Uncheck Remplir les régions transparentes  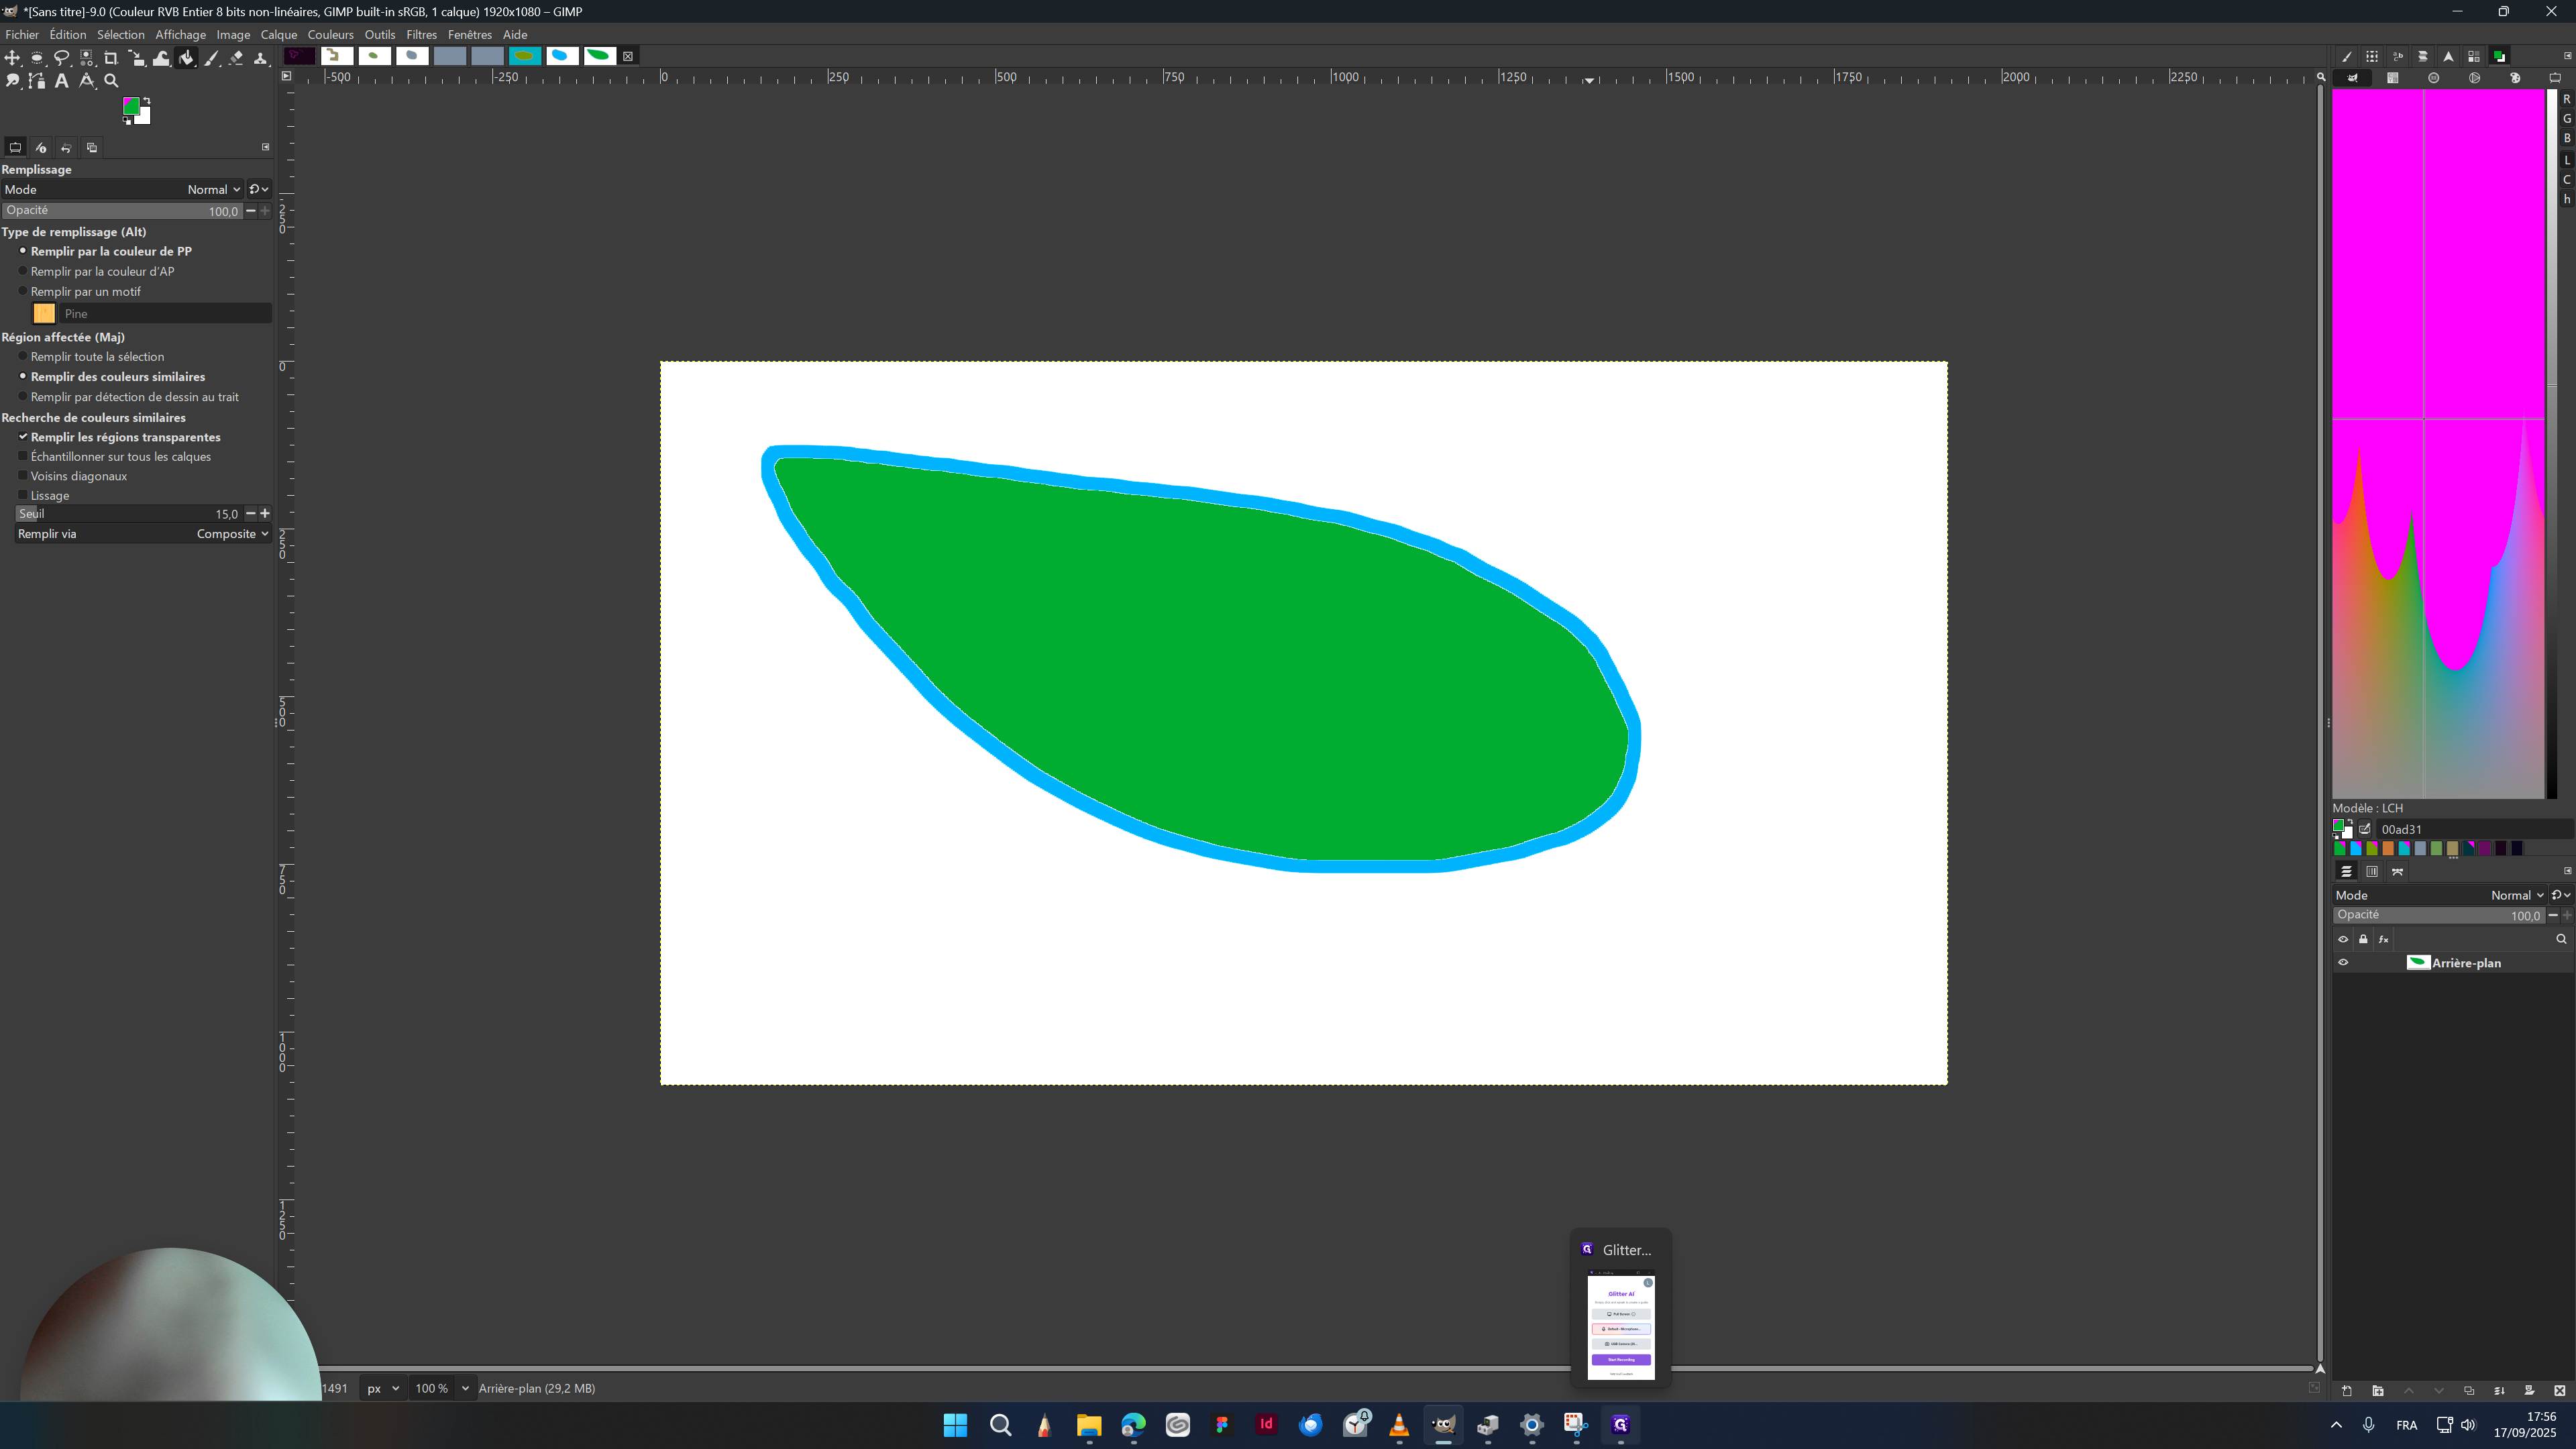pyautogui.click(x=23, y=437)
